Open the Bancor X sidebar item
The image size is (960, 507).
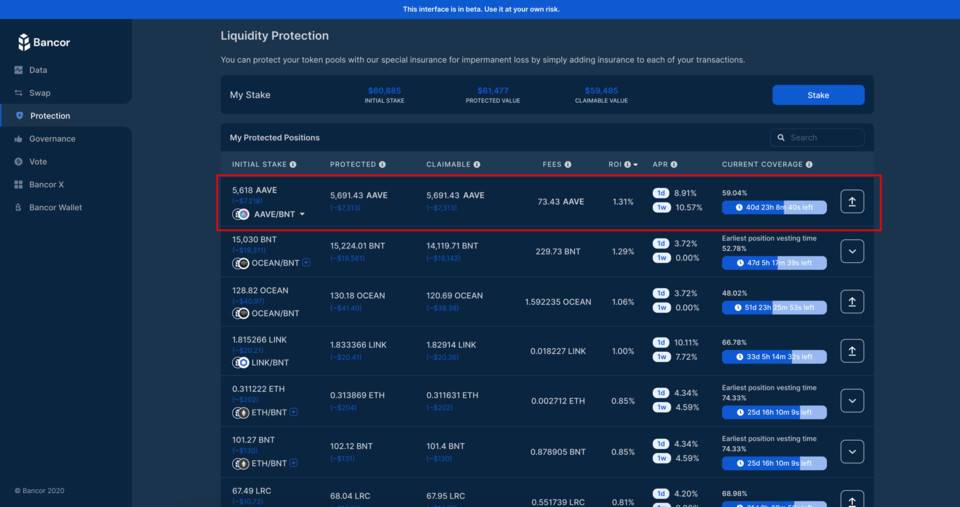(47, 184)
